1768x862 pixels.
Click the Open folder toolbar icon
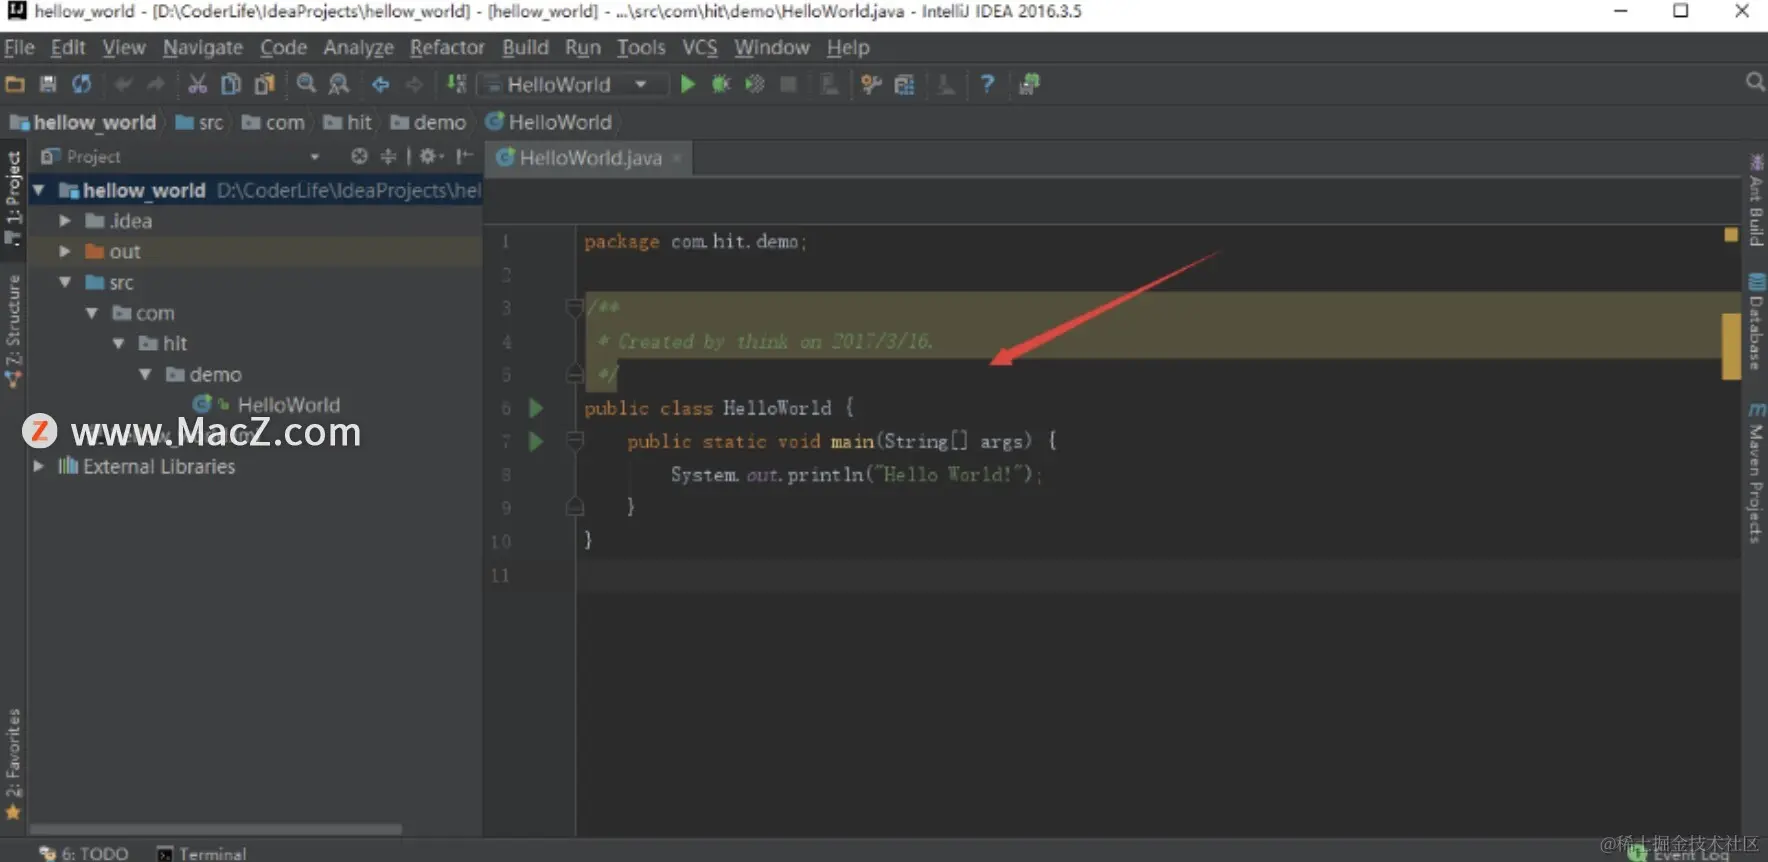(15, 85)
